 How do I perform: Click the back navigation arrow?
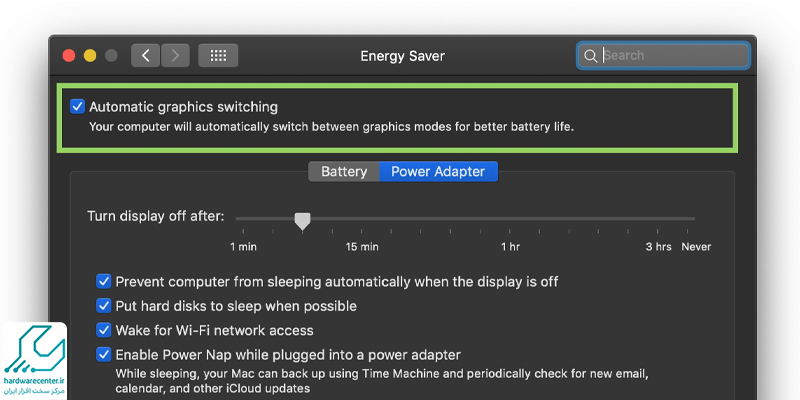coord(146,56)
